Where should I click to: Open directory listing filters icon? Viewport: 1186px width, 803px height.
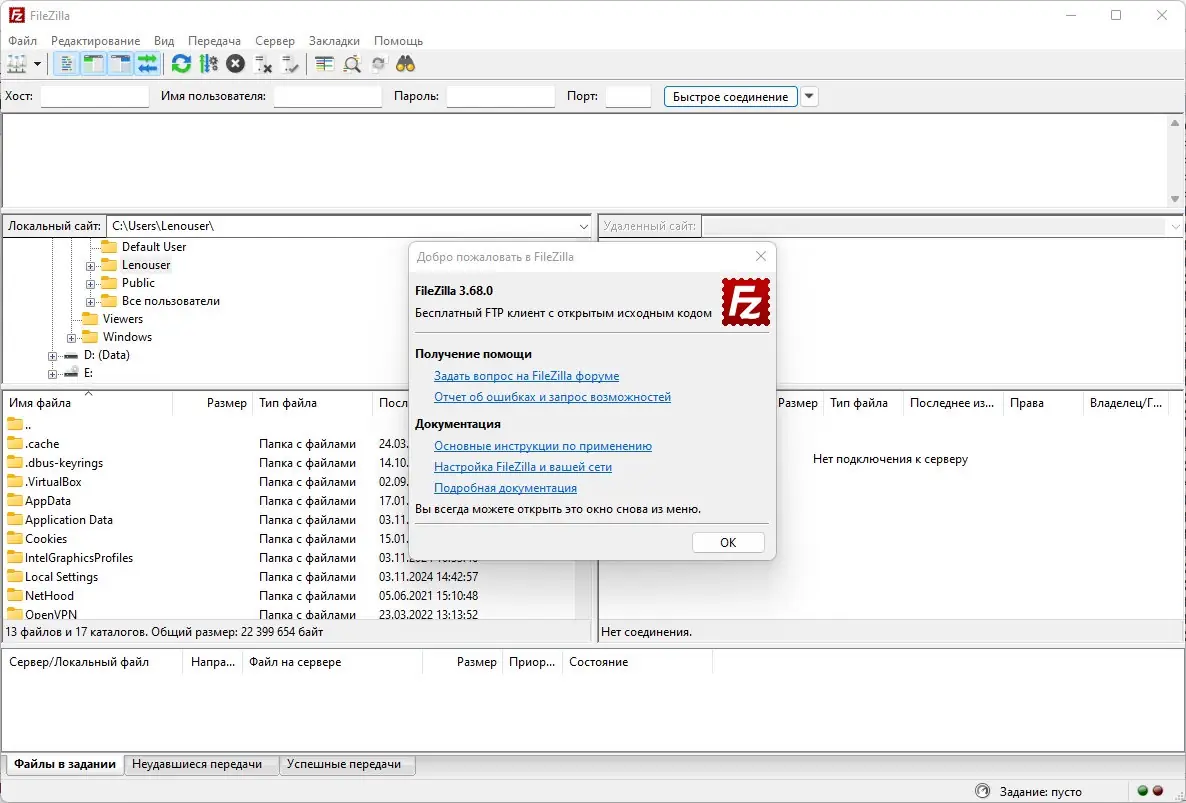pyautogui.click(x=324, y=64)
